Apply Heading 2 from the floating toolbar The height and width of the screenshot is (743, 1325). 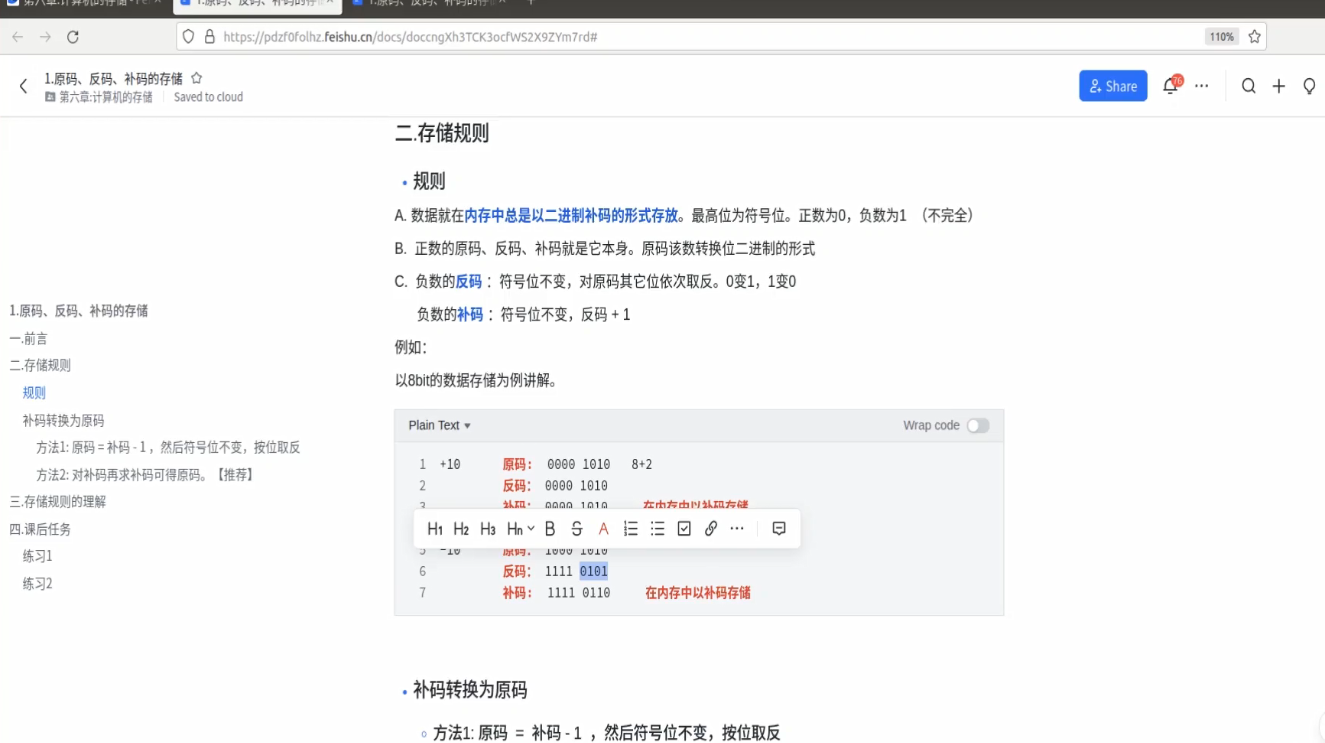click(x=461, y=528)
